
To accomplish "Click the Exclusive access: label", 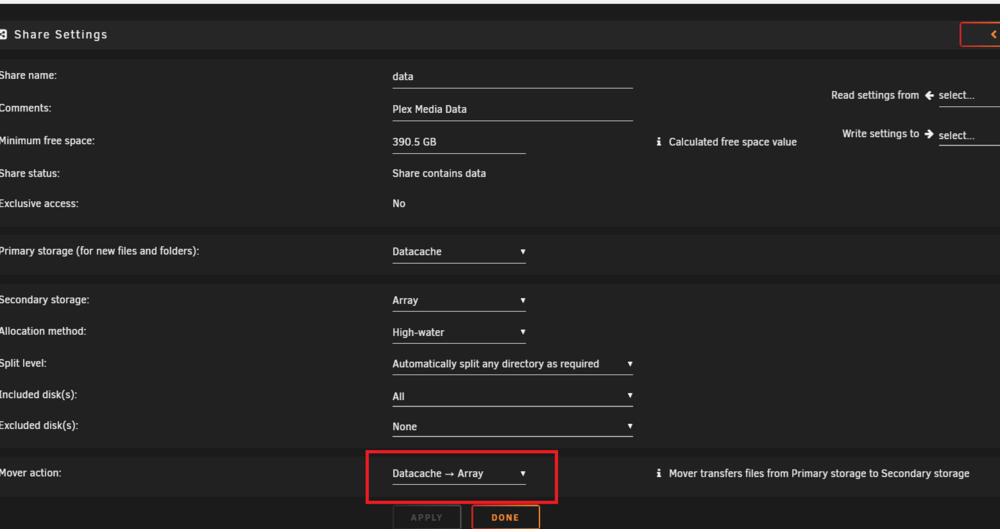I will pyautogui.click(x=40, y=204).
